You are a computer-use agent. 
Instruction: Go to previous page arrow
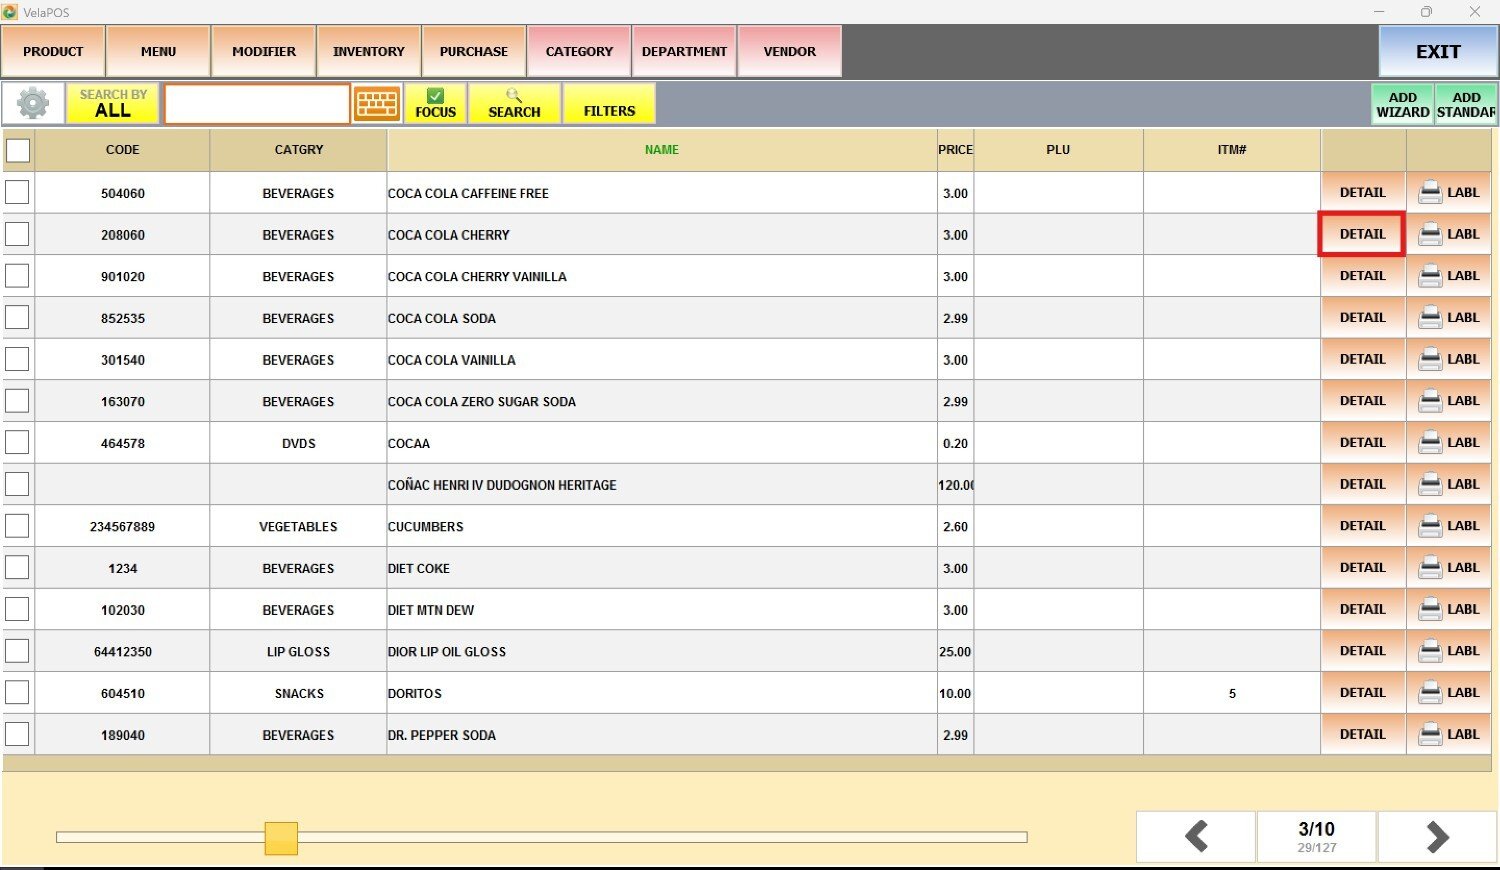1196,836
